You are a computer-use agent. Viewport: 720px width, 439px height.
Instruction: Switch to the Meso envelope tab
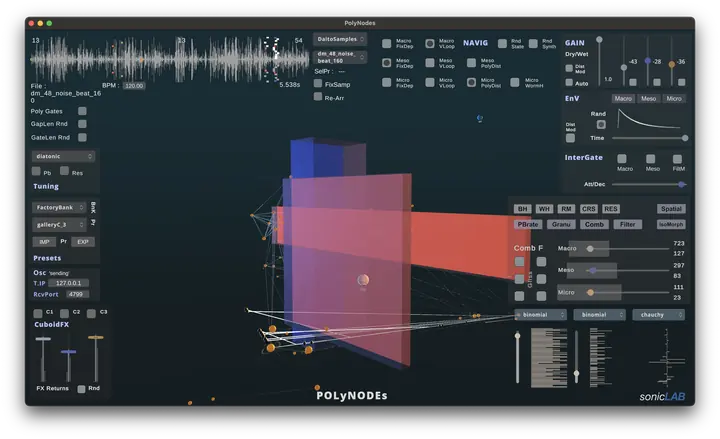[649, 98]
